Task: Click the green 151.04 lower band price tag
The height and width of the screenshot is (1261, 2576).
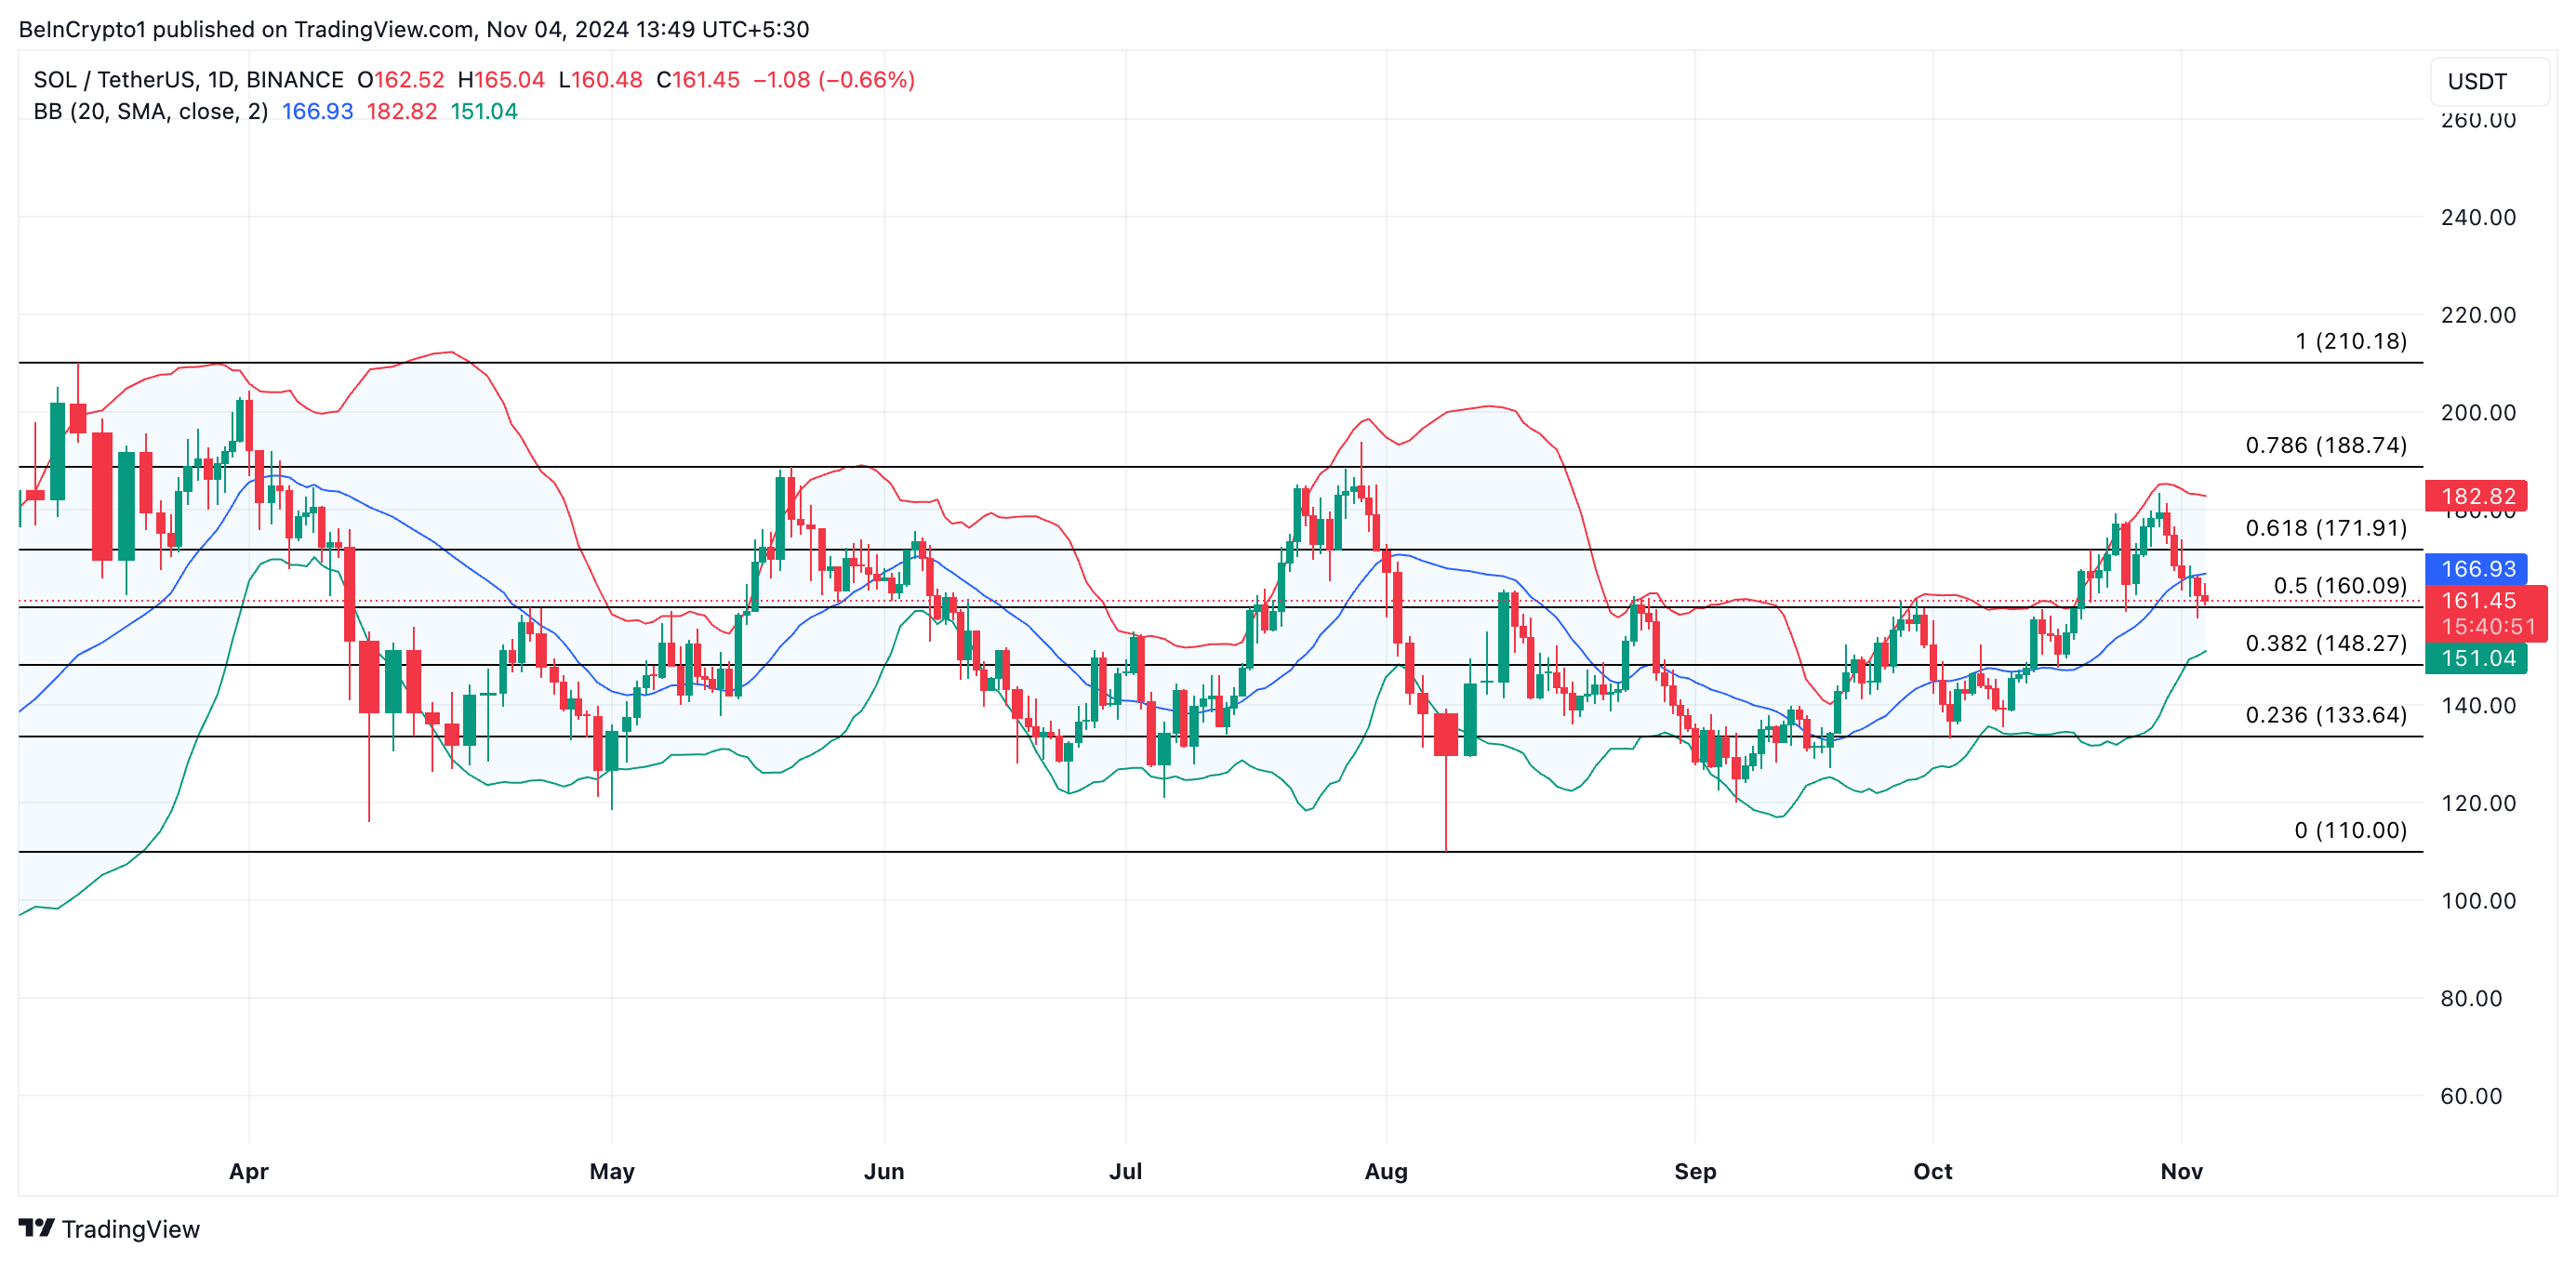Action: point(2476,658)
